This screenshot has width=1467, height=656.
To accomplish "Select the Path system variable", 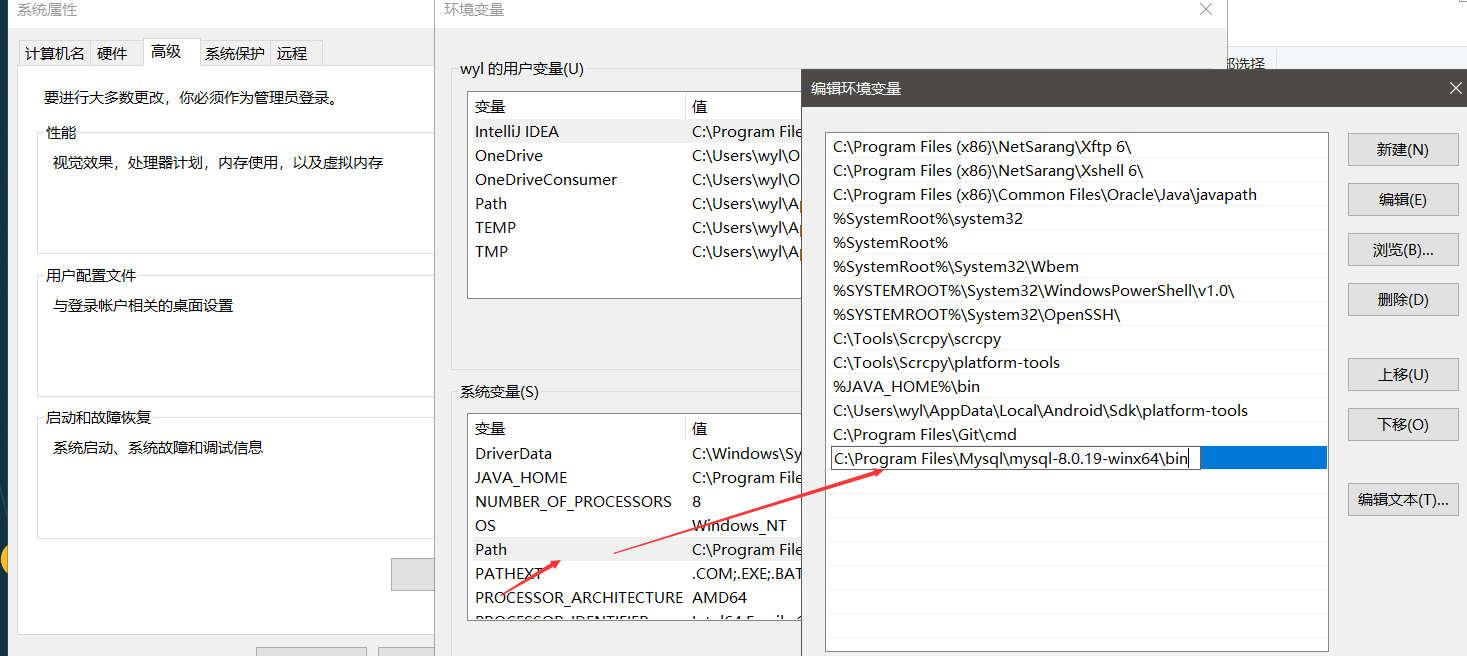I will click(x=635, y=549).
